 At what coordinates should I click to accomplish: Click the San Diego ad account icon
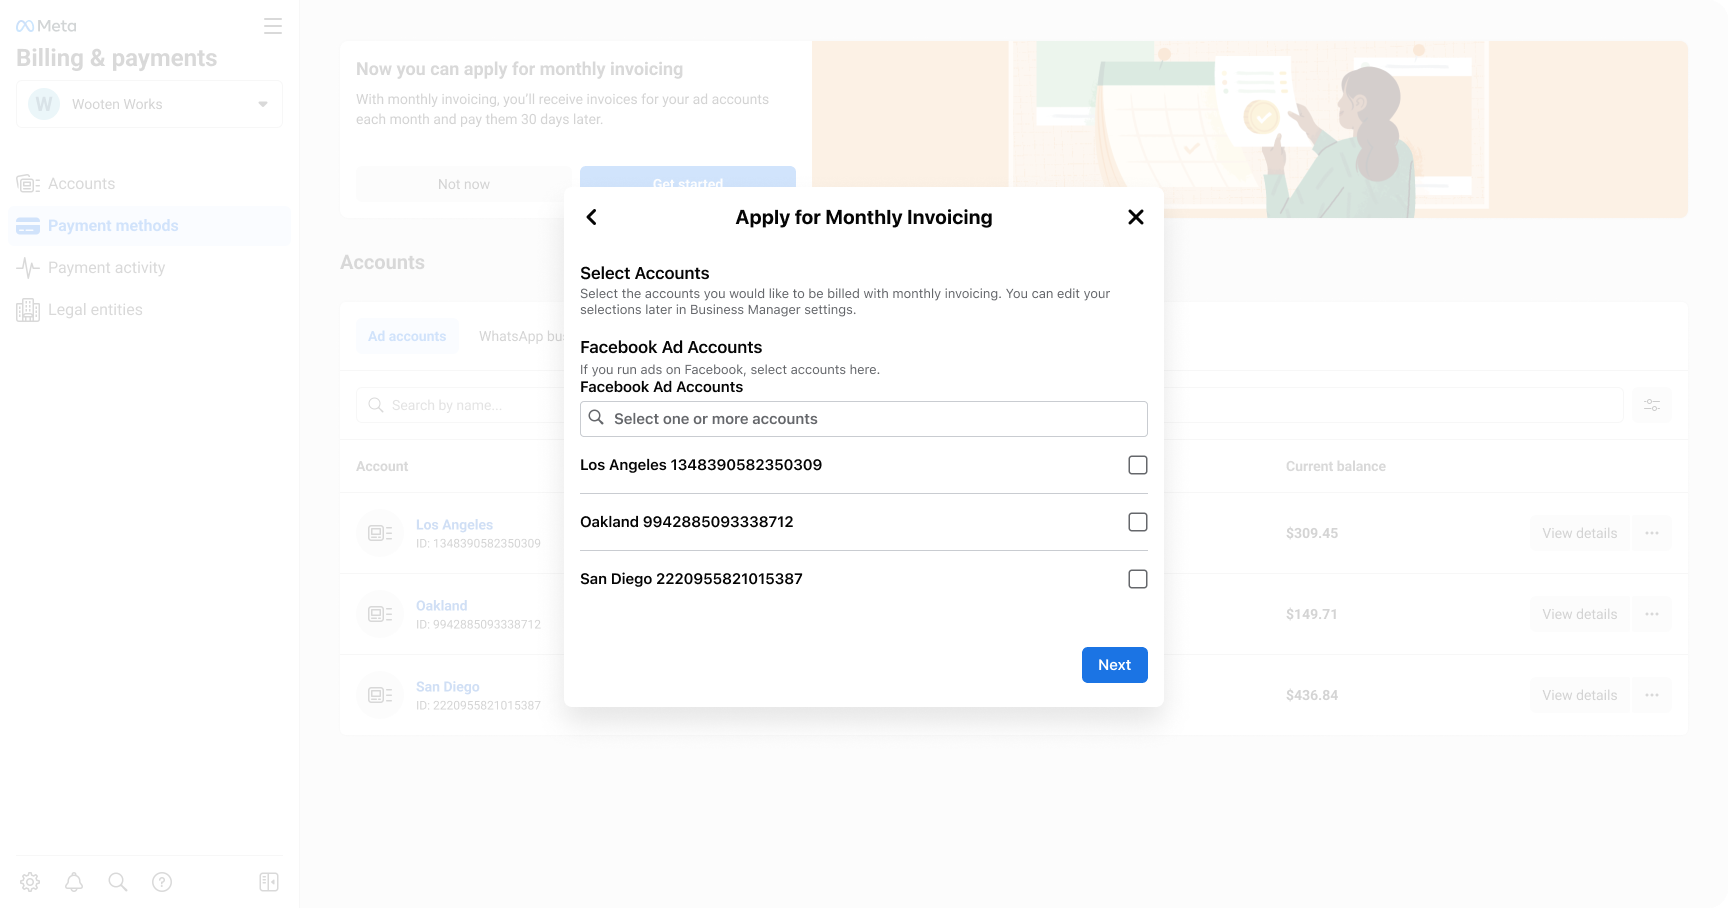(x=380, y=695)
